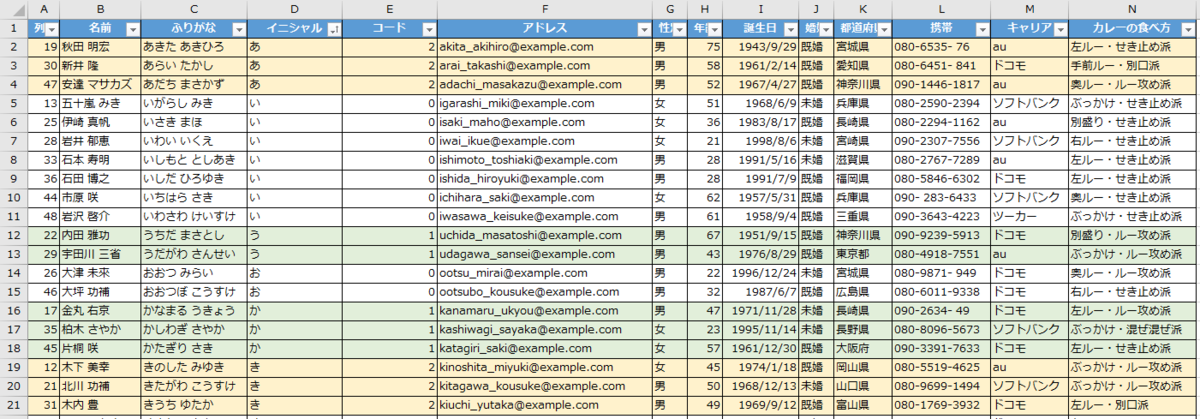Select the ツーカー carrier cell

[1029, 216]
